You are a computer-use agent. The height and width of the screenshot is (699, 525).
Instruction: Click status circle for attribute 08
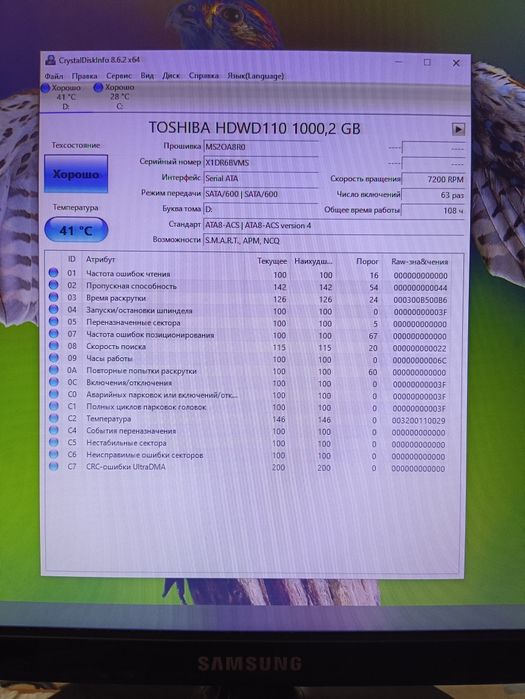[x=53, y=345]
